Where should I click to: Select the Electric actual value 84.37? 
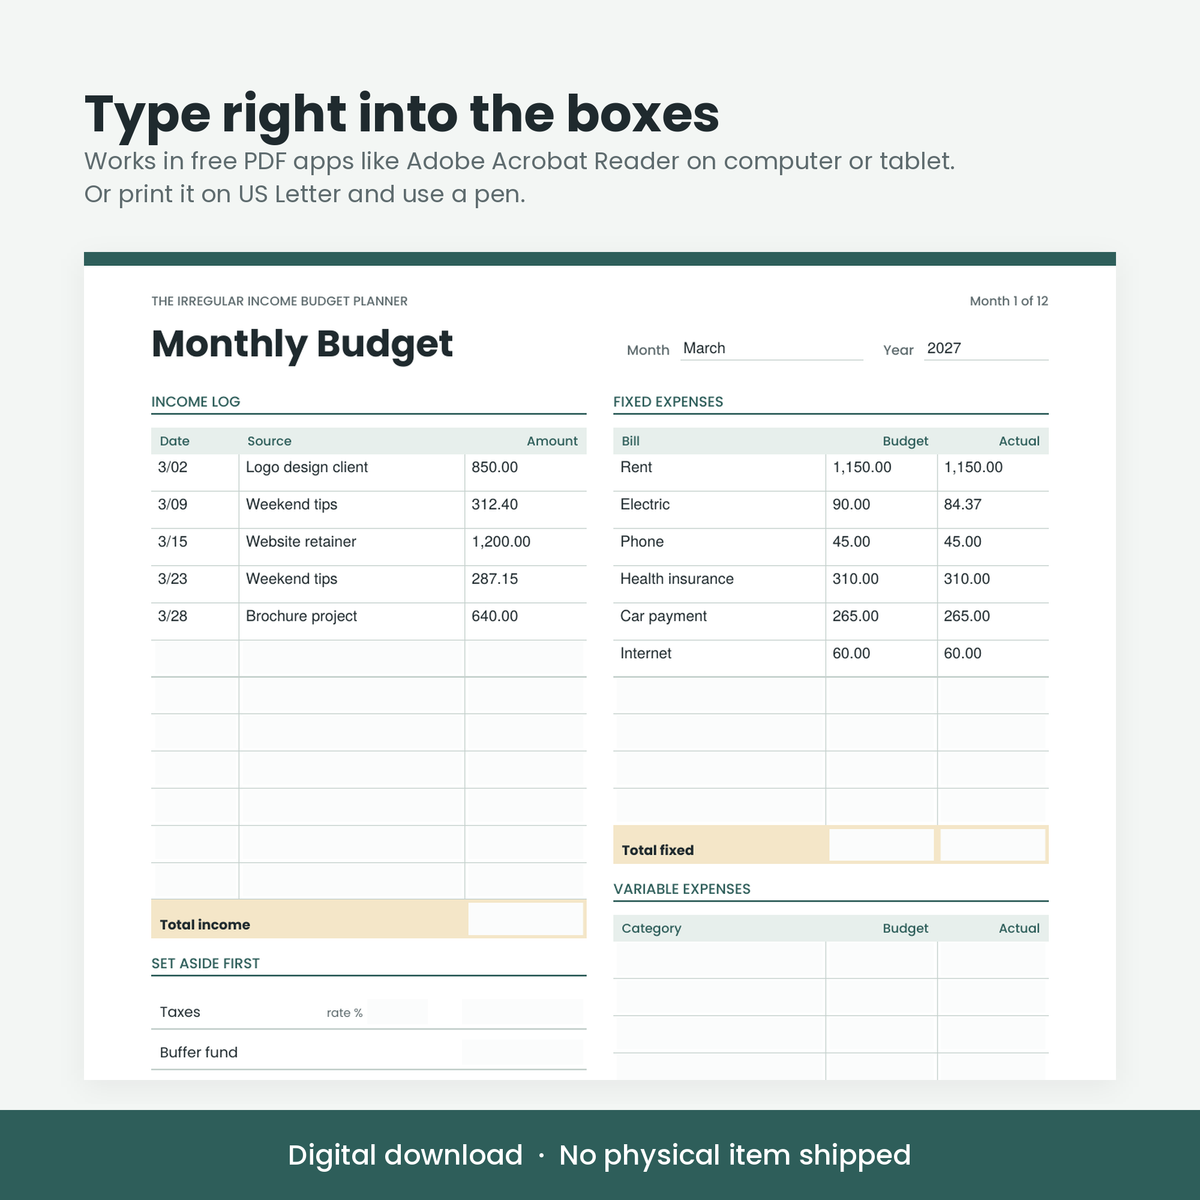tap(993, 509)
